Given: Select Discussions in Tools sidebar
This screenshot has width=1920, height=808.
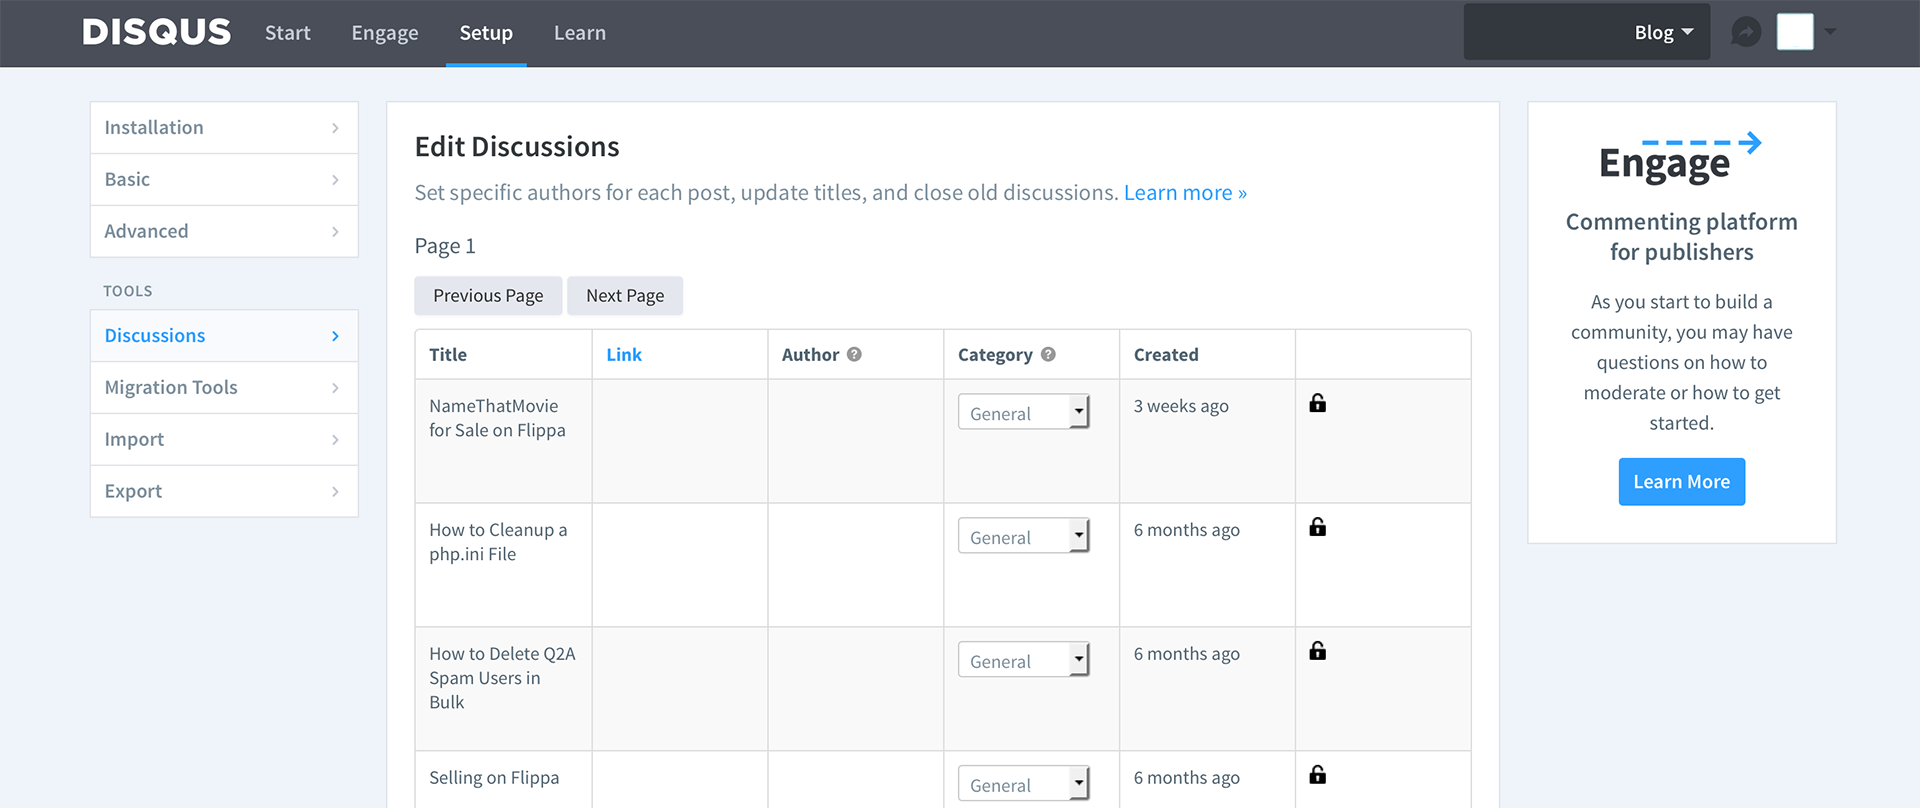Looking at the screenshot, I should click(x=224, y=336).
